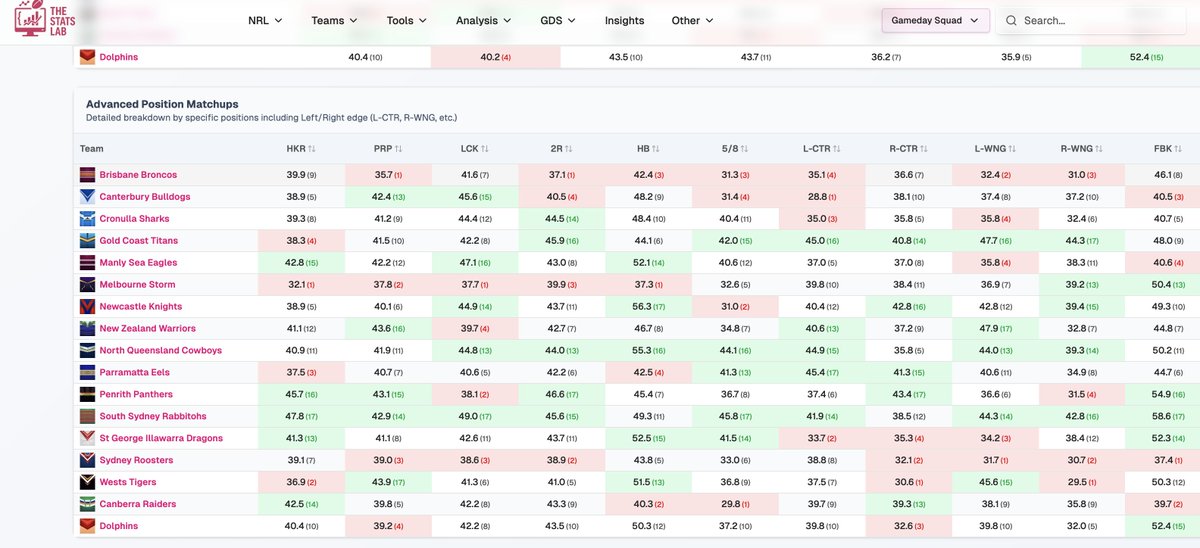Sort by R-WNG column arrows
This screenshot has width=1200, height=548.
[x=1100, y=150]
